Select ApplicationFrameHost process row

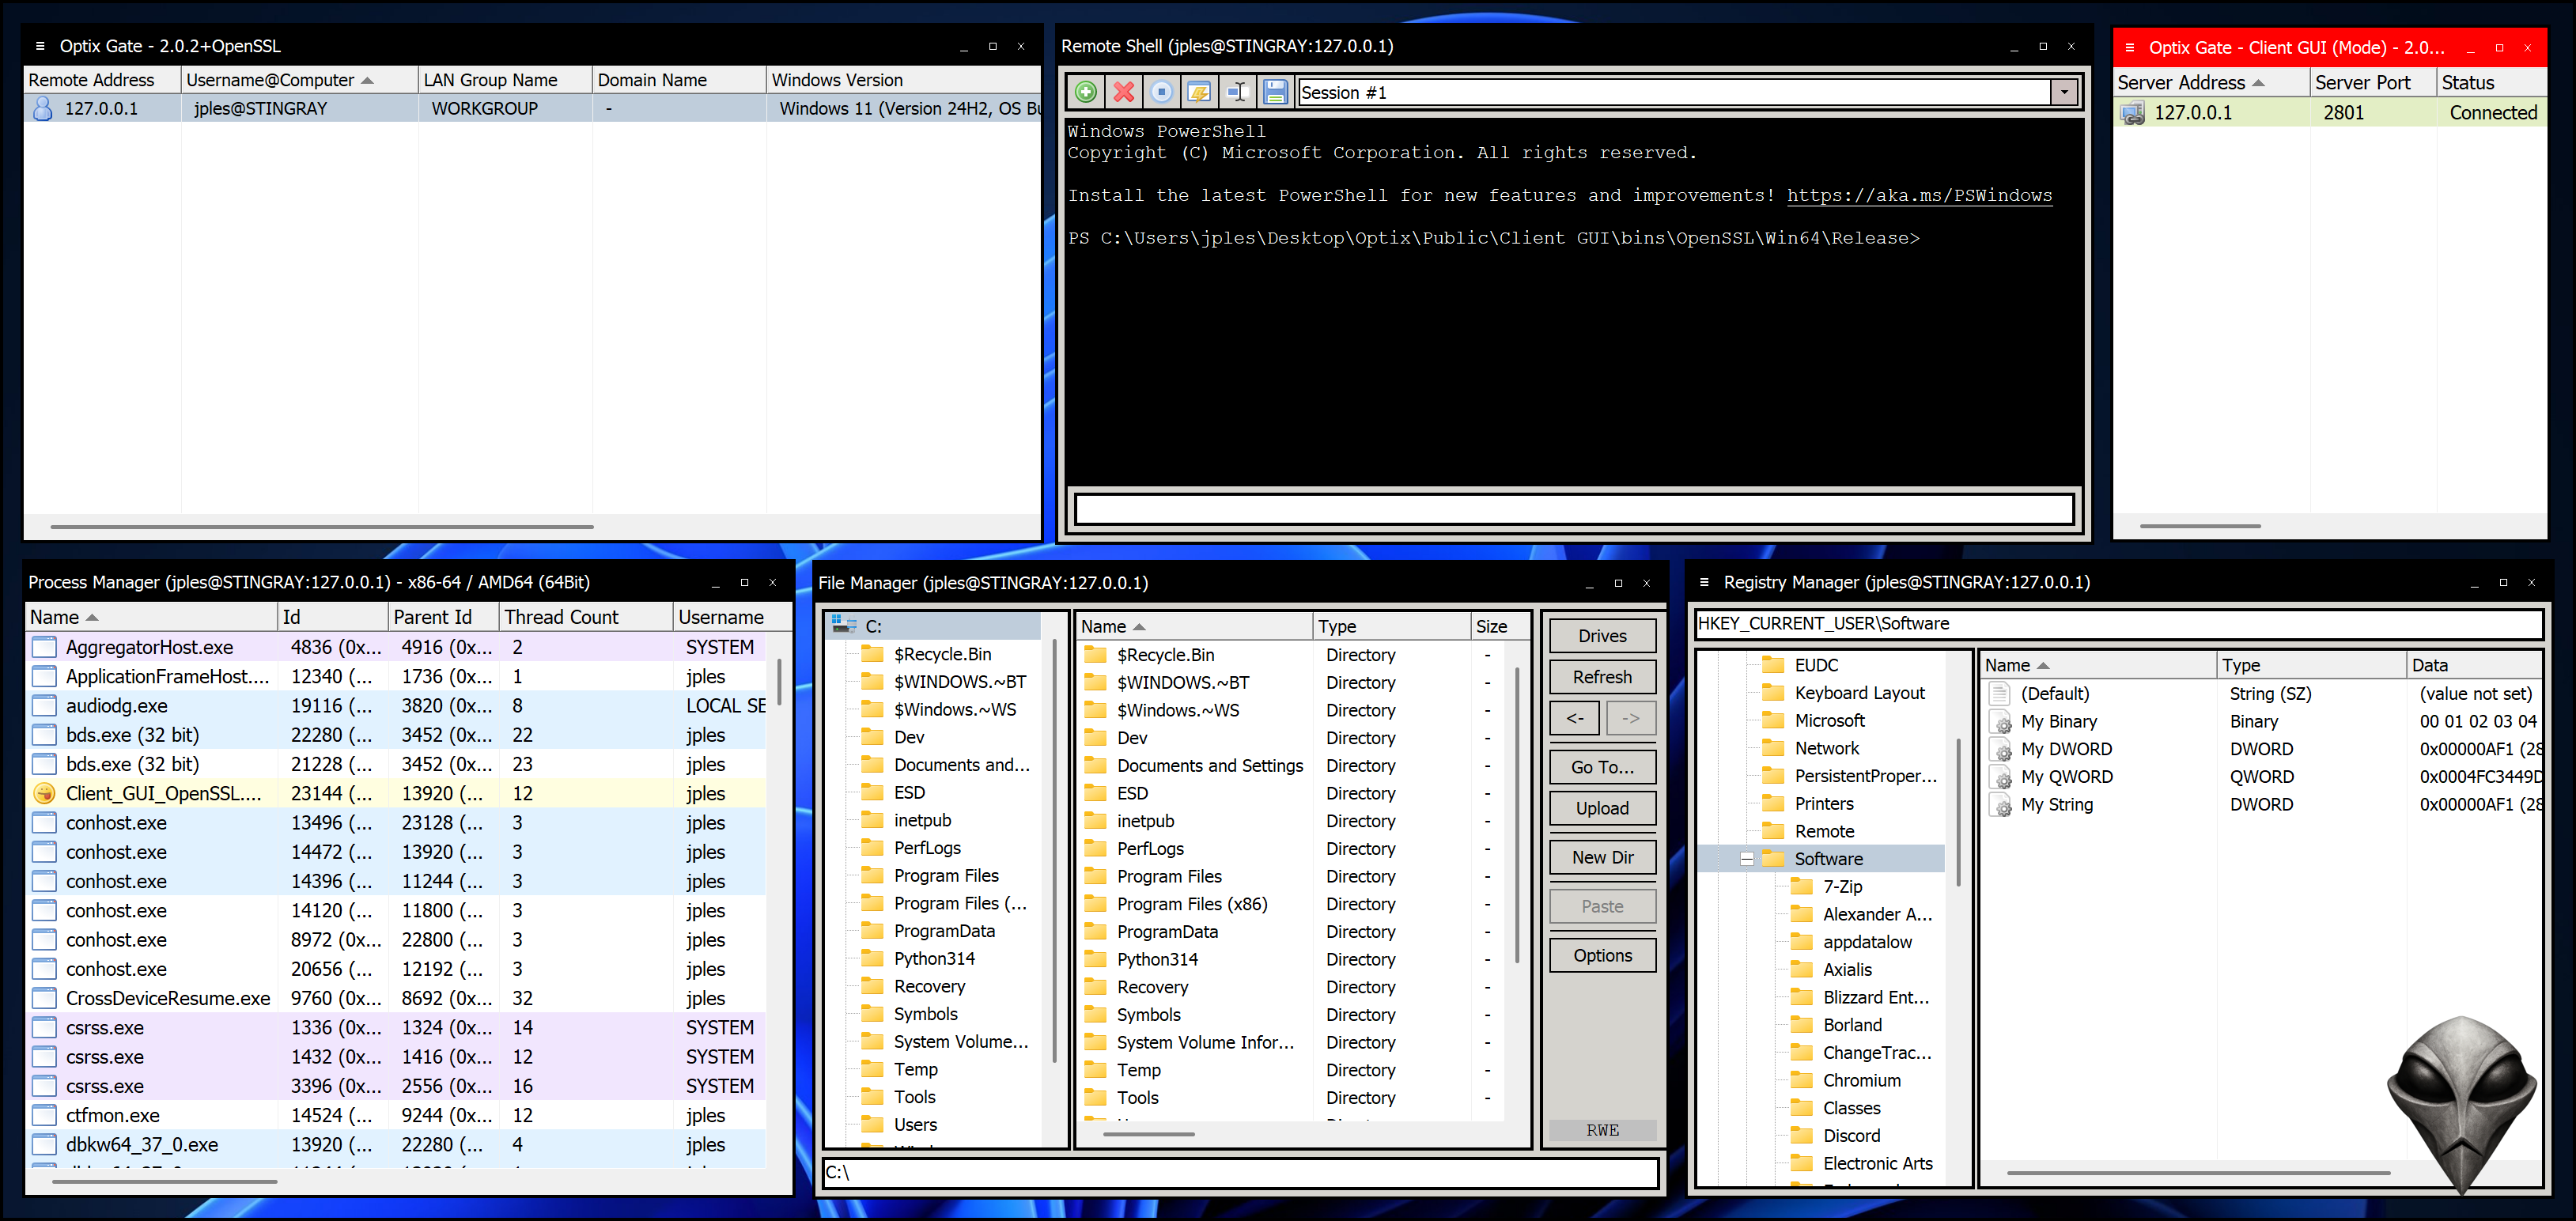click(x=396, y=676)
